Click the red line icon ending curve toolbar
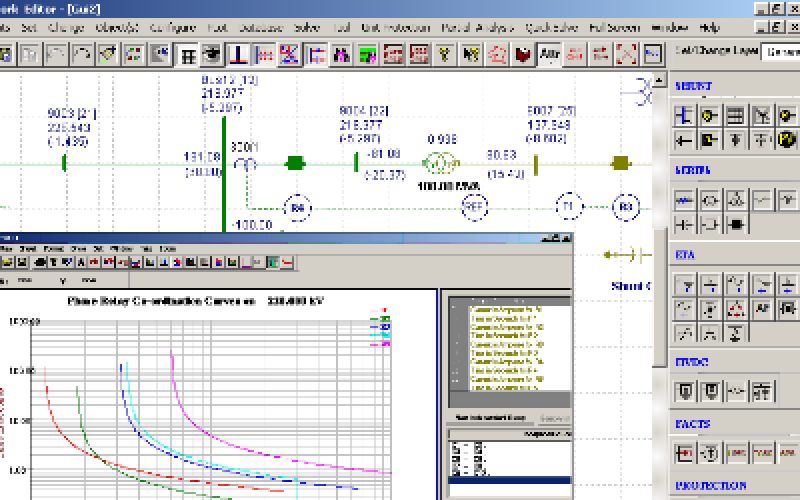 (287, 262)
